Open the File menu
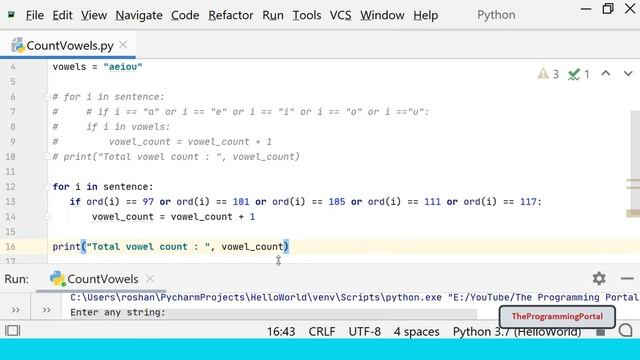The width and height of the screenshot is (640, 360). (35, 15)
